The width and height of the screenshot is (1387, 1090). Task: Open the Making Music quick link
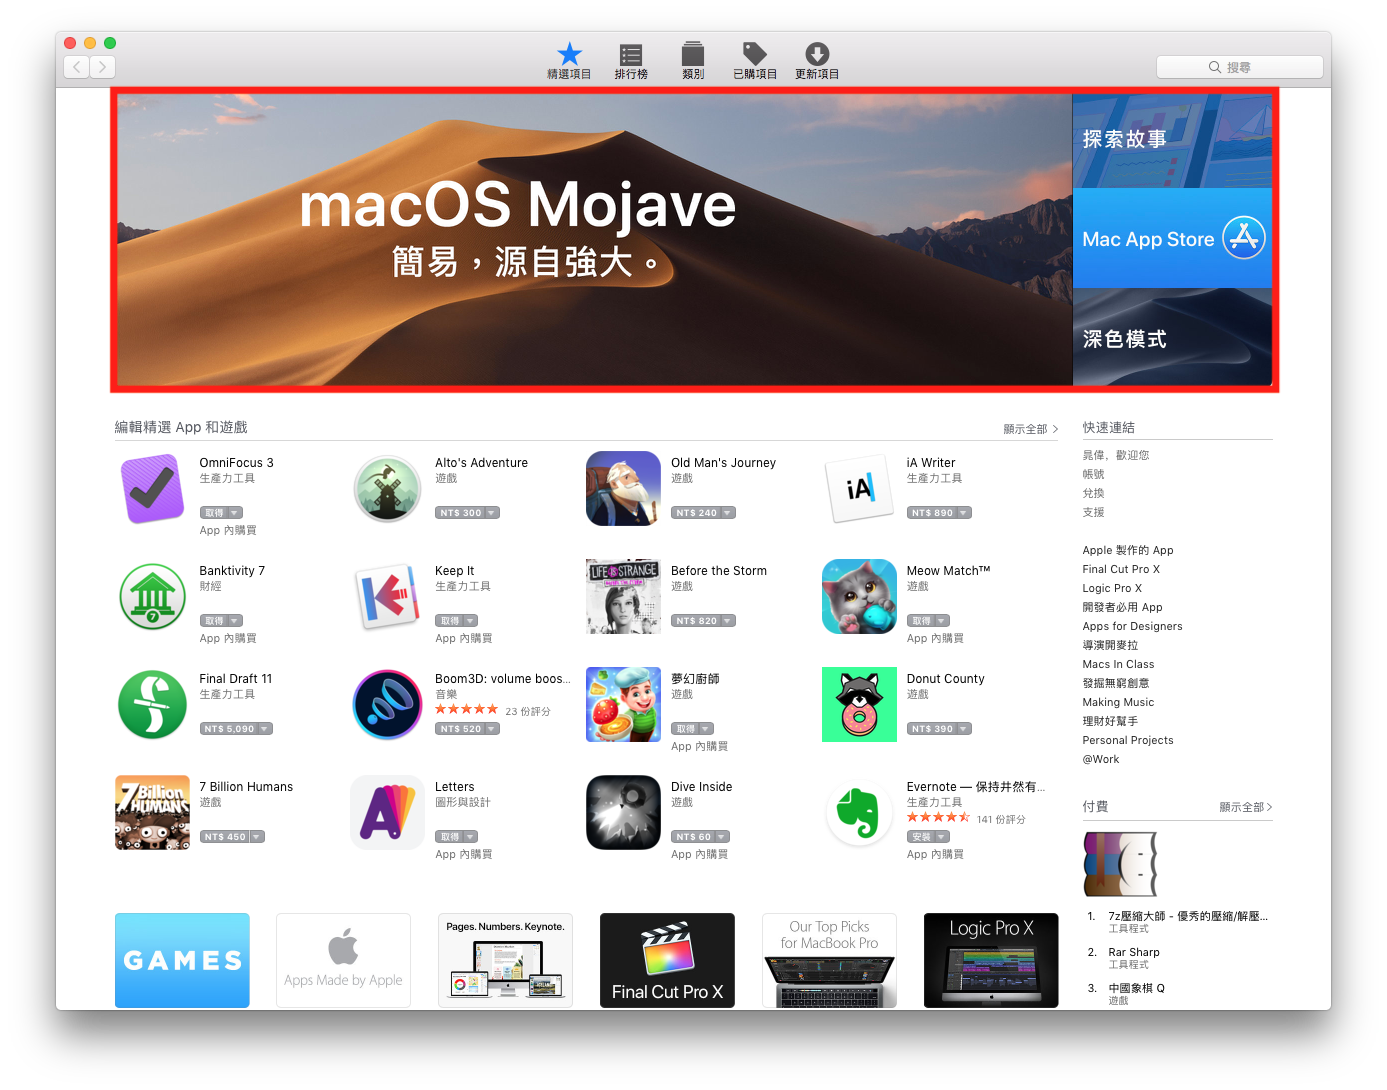click(1118, 702)
